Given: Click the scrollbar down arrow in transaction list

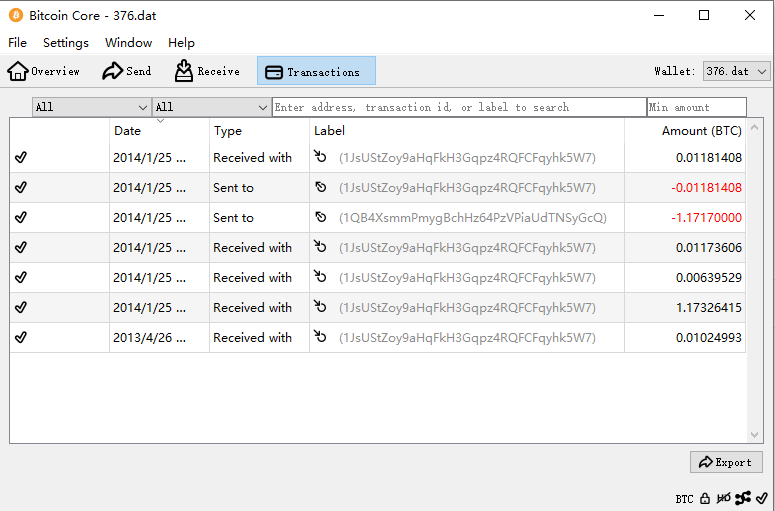Looking at the screenshot, I should [x=755, y=435].
